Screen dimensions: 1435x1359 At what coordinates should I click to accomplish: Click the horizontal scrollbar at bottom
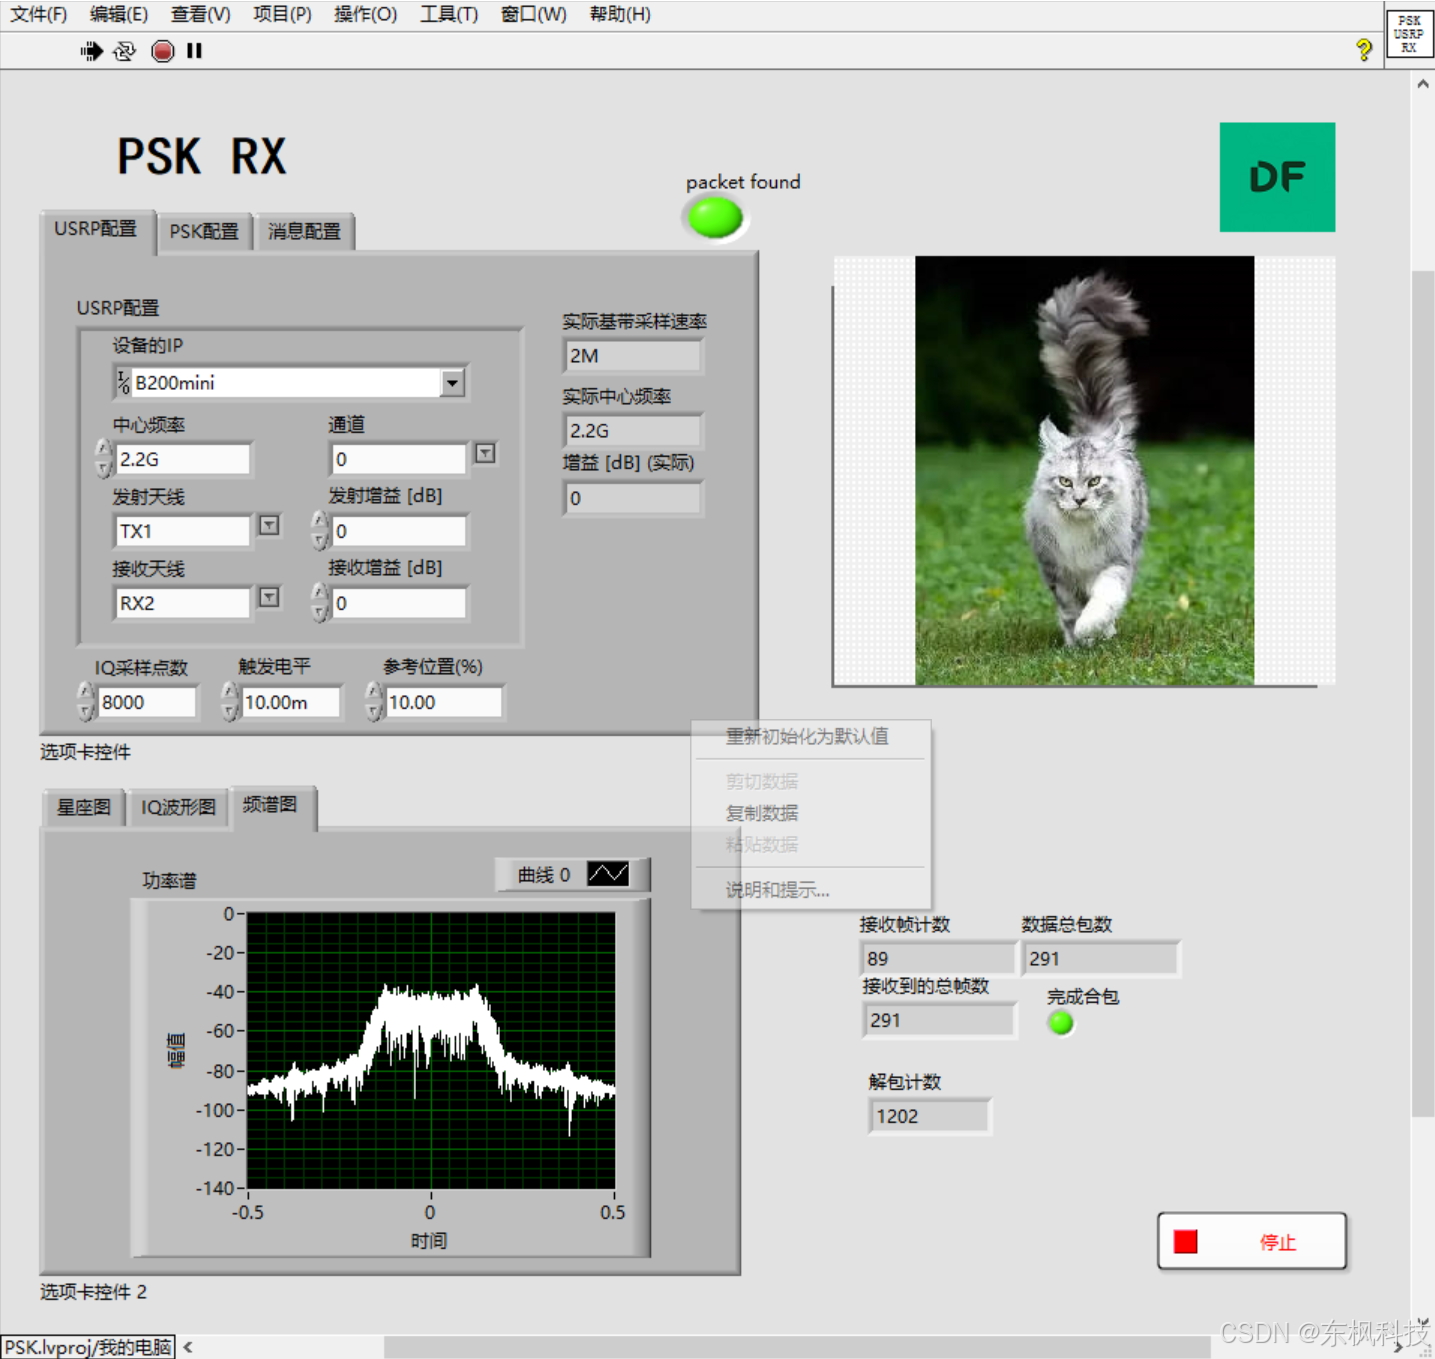tap(796, 1347)
